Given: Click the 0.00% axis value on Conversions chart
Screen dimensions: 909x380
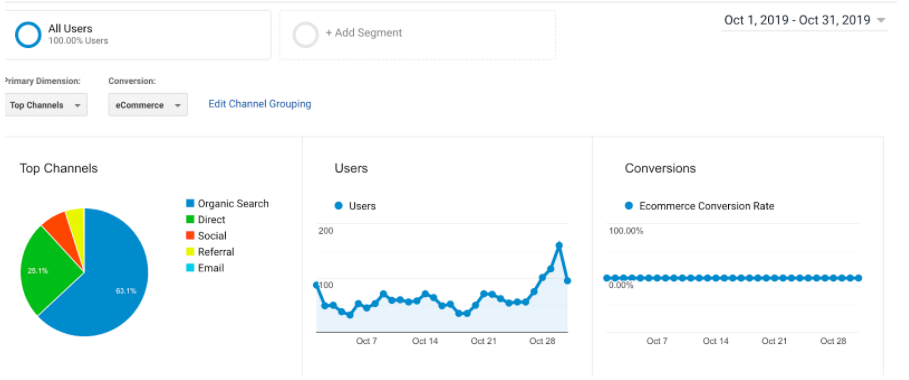Looking at the screenshot, I should (x=621, y=285).
